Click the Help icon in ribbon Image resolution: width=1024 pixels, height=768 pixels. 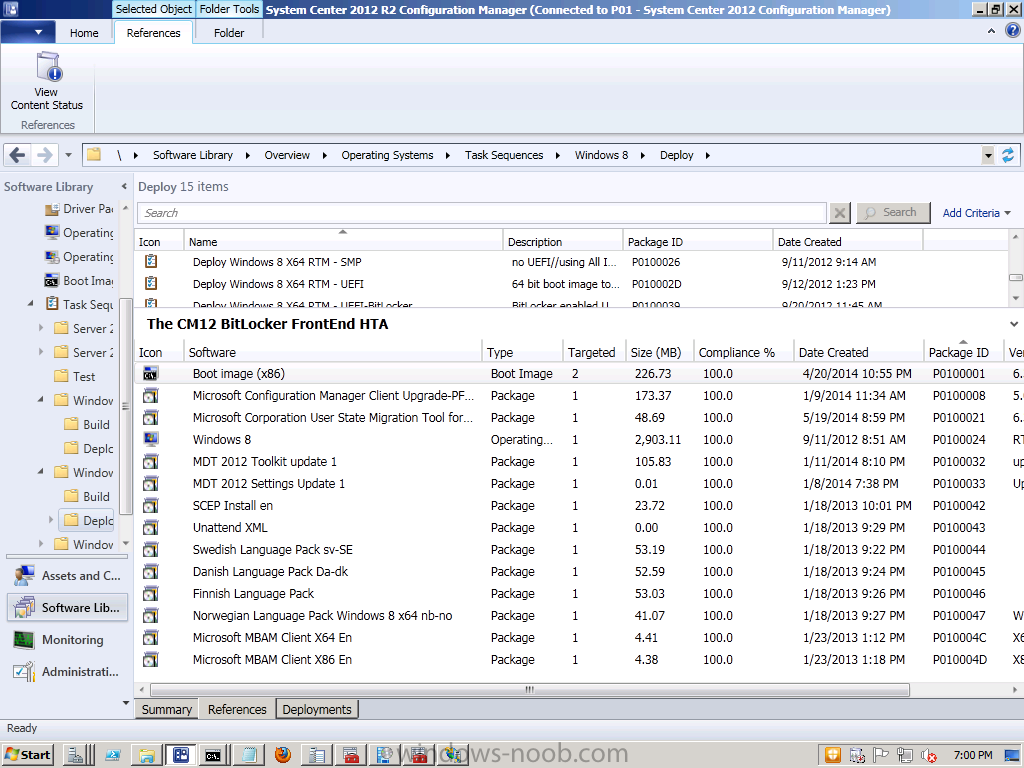tap(1013, 31)
